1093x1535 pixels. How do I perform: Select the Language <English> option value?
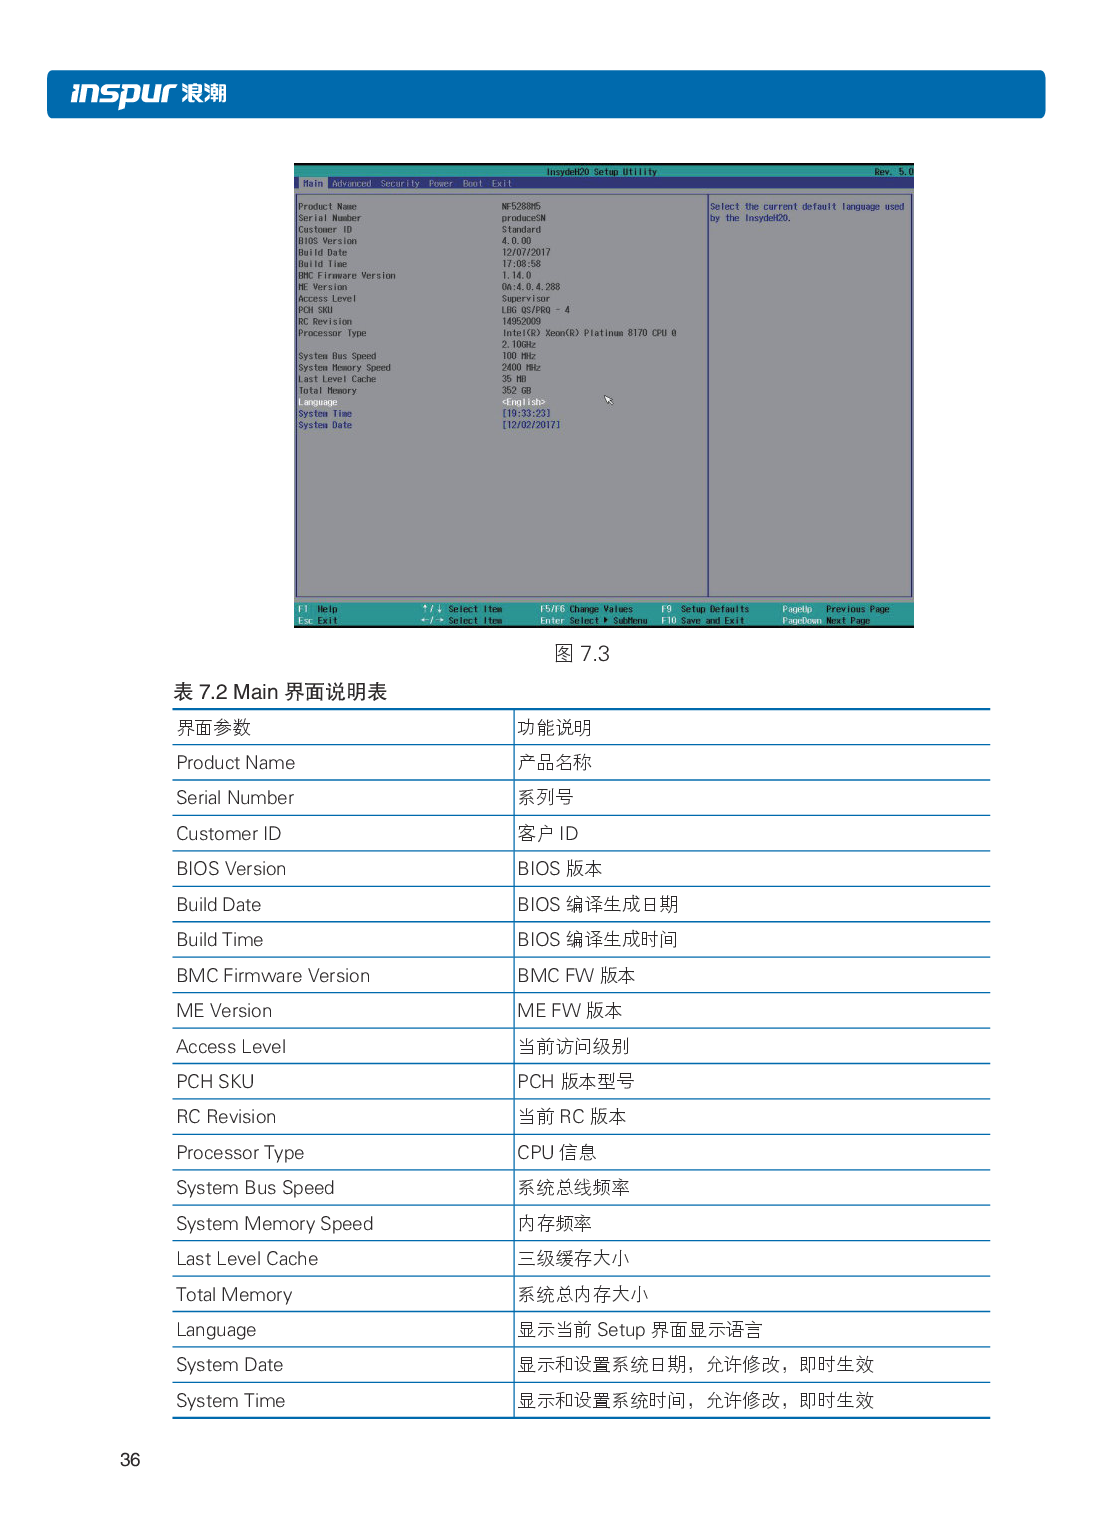[523, 403]
